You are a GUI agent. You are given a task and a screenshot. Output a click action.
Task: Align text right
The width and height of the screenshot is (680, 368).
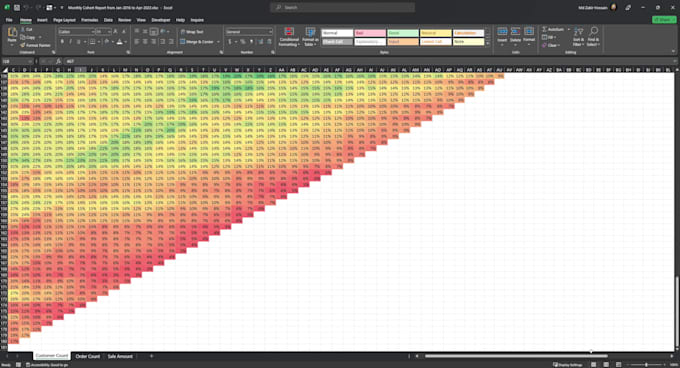(x=154, y=42)
